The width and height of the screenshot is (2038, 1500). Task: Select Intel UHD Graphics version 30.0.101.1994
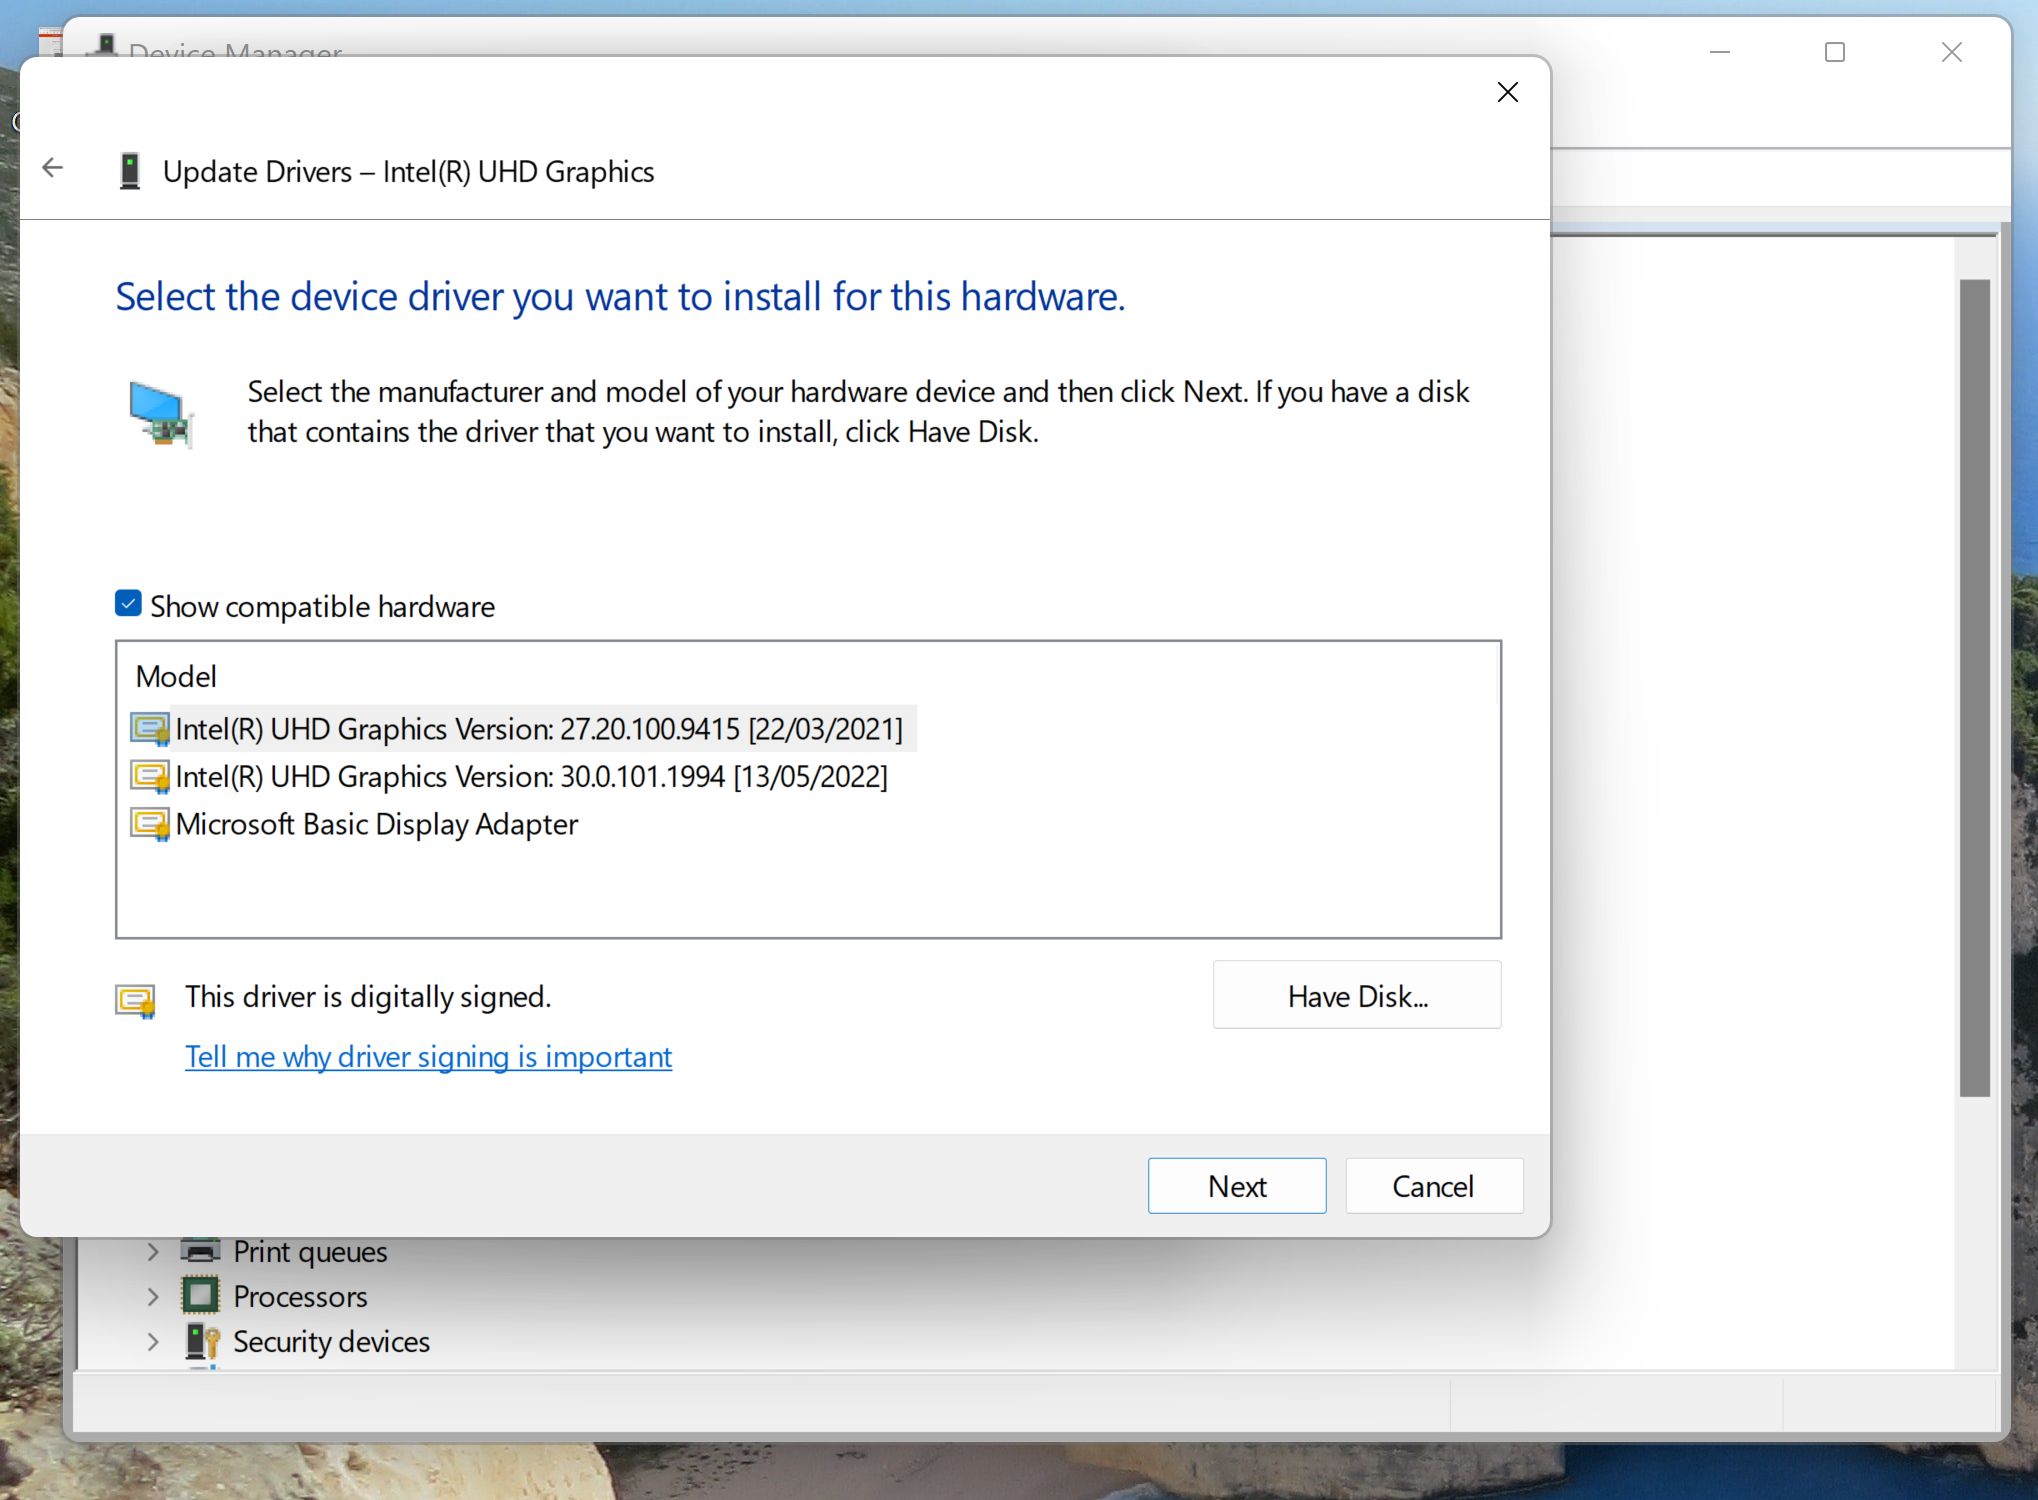tap(531, 777)
